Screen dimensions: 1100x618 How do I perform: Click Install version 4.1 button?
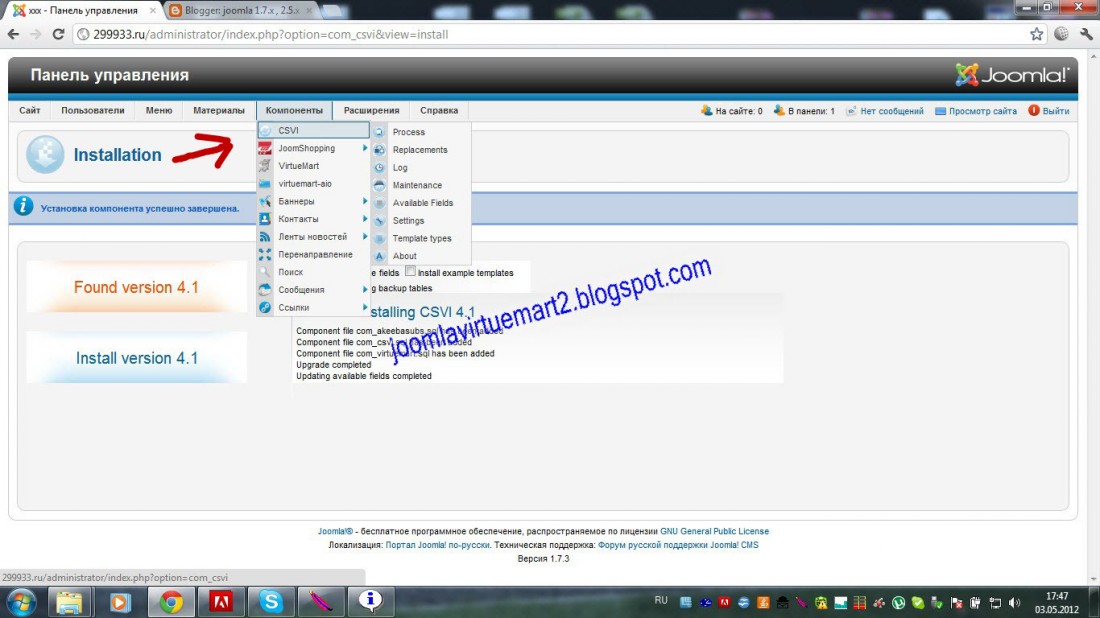pyautogui.click(x=137, y=358)
